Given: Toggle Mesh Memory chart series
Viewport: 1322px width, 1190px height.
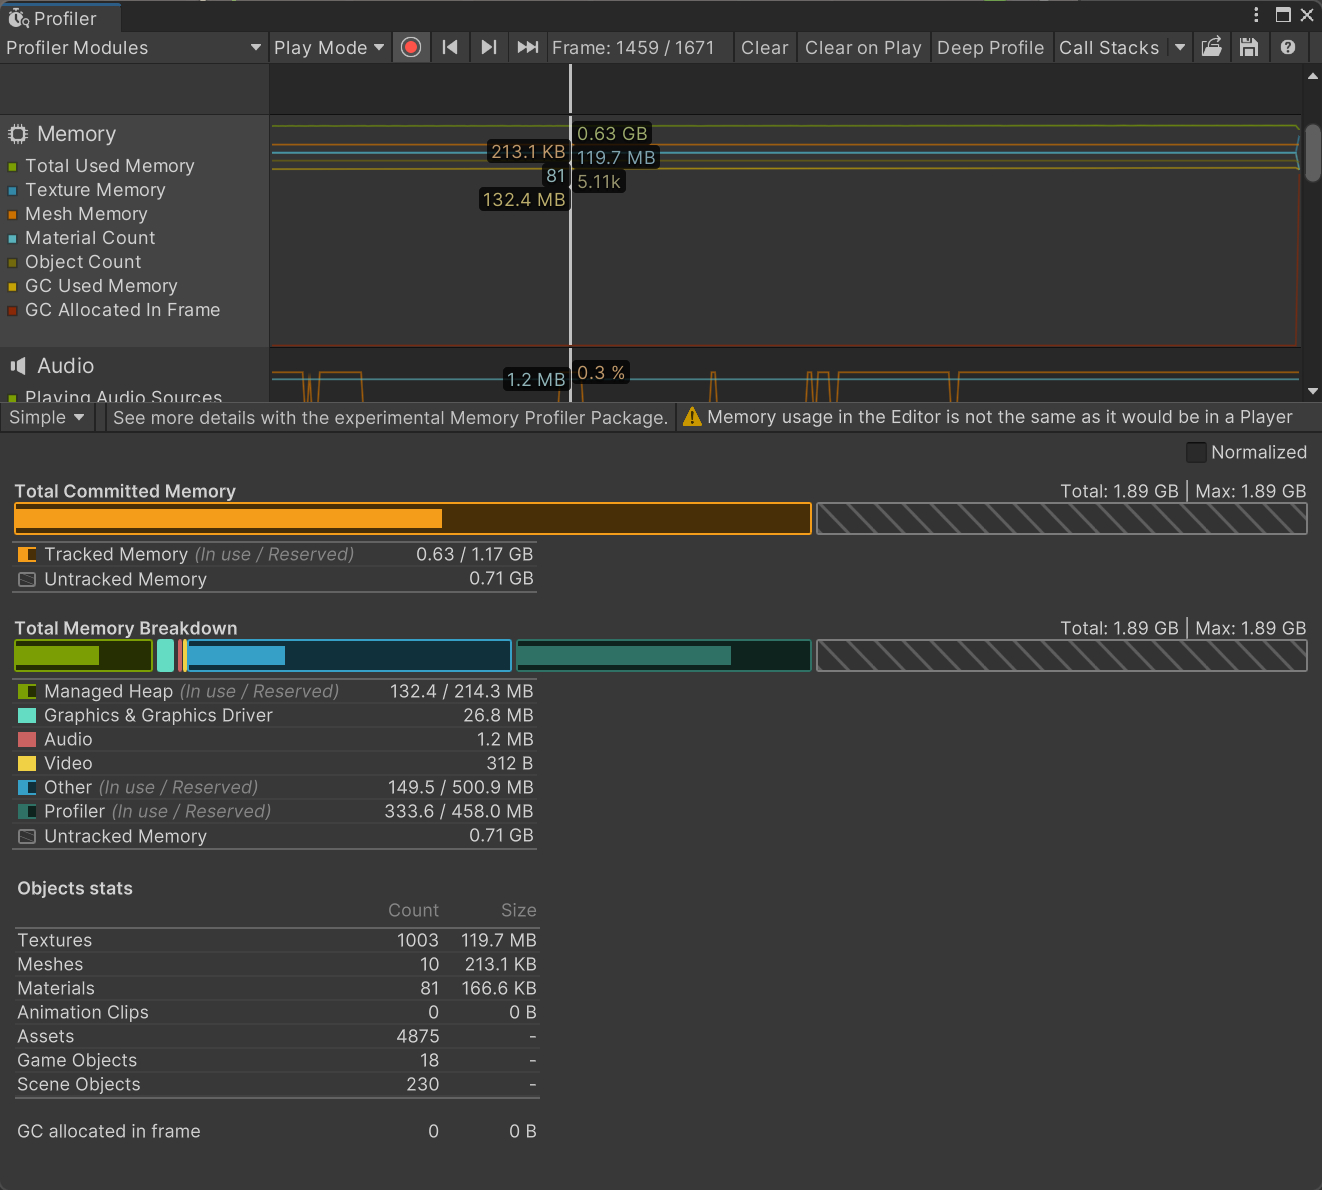Looking at the screenshot, I should tap(13, 215).
